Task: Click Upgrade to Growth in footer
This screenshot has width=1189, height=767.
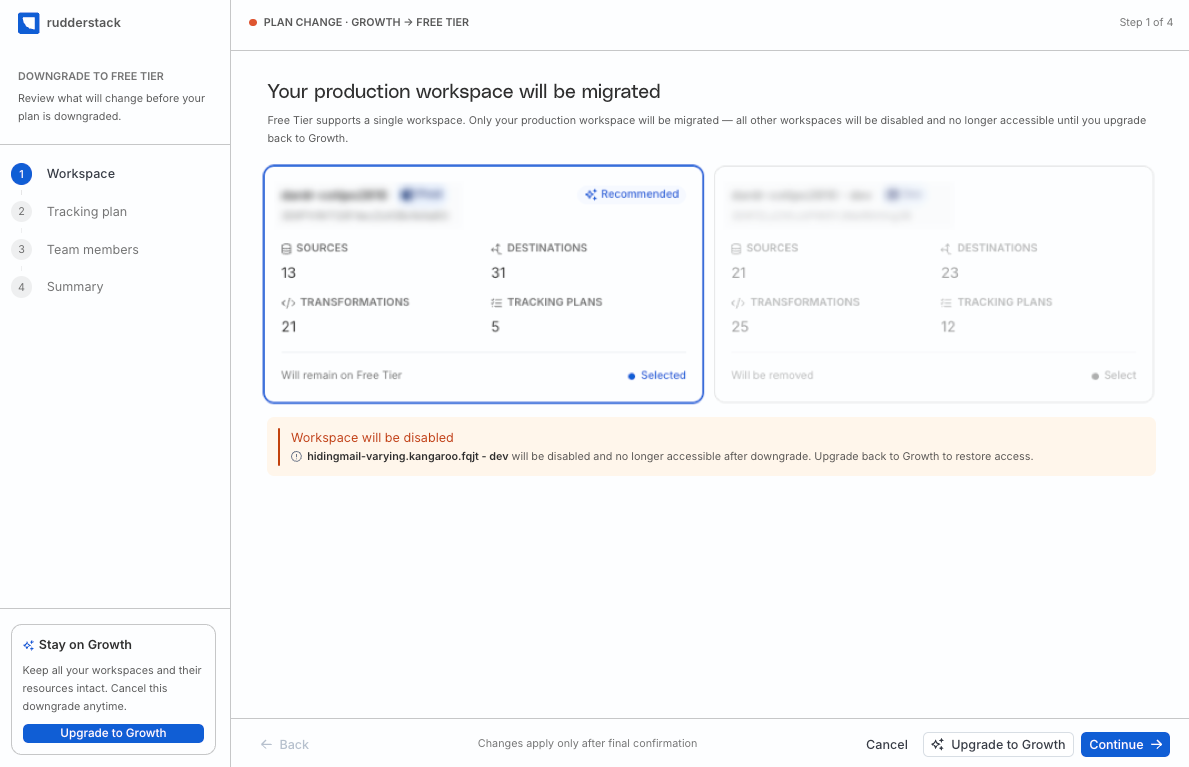Action: click(998, 745)
